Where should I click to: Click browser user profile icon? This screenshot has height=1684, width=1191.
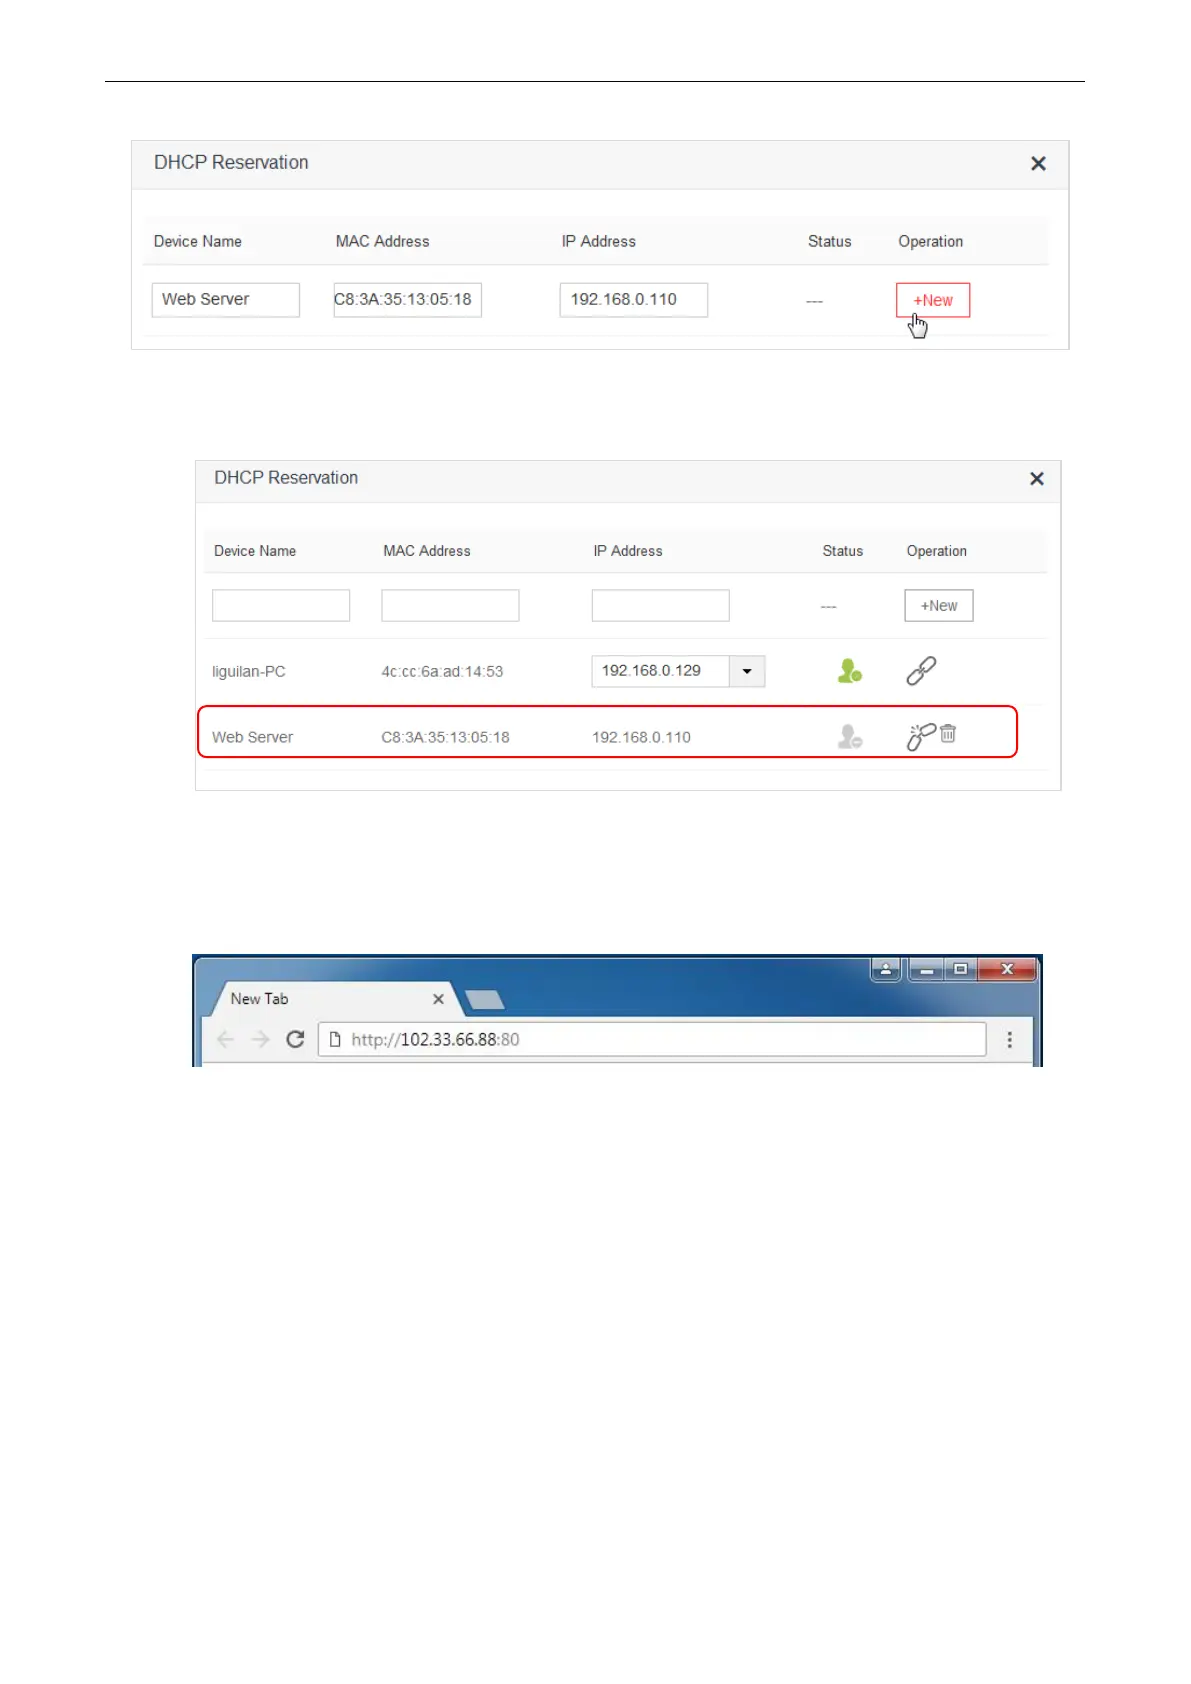(x=885, y=969)
